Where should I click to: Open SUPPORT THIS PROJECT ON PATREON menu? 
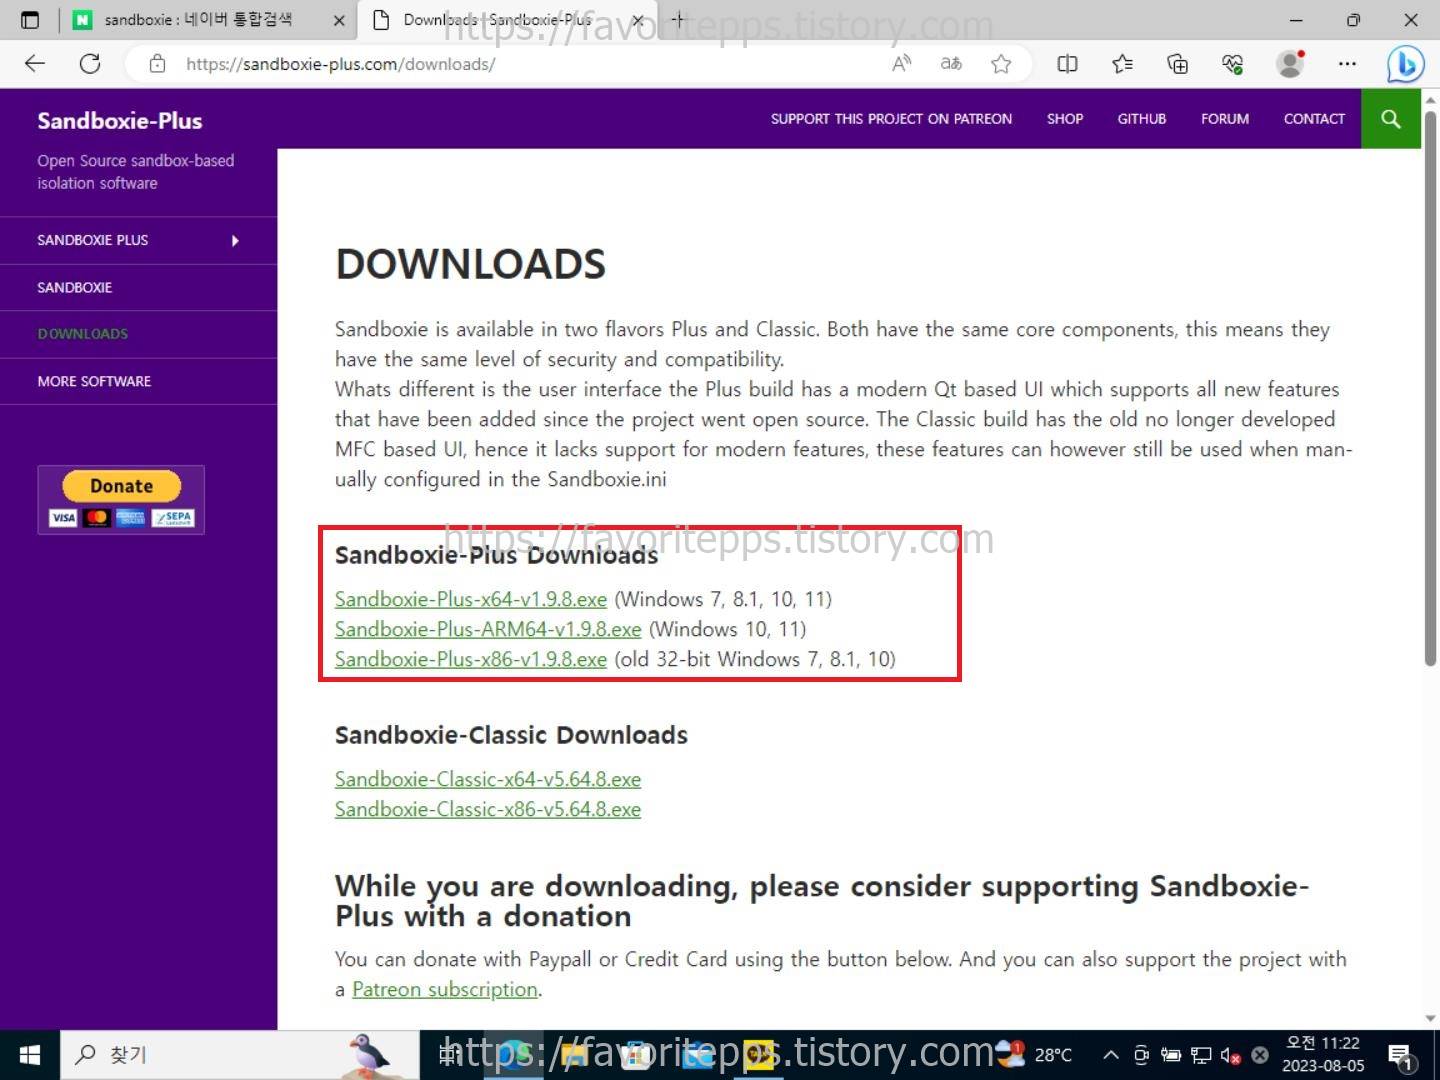coord(891,119)
